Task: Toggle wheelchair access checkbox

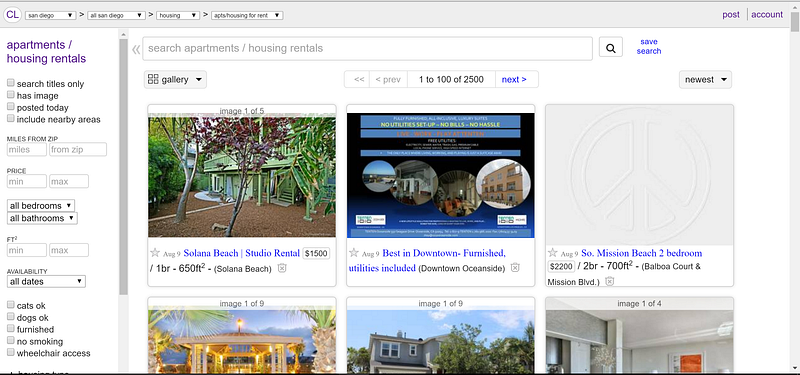Action: pyautogui.click(x=11, y=352)
